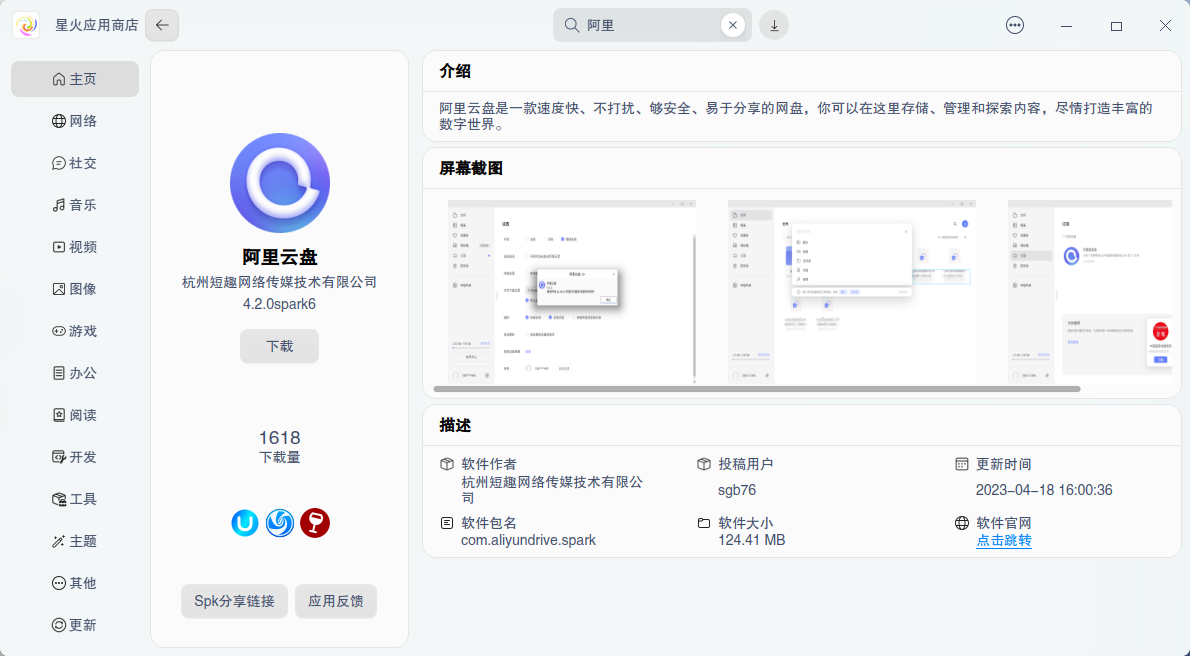Open 应用反馈 to give feedback
Viewport: 1190px width, 656px height.
pyautogui.click(x=336, y=601)
